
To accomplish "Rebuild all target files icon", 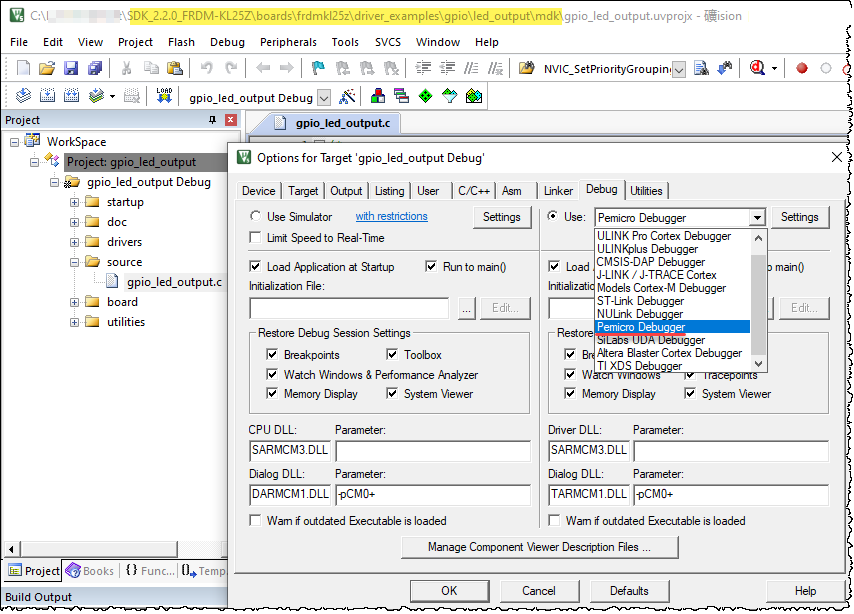I will 71,96.
